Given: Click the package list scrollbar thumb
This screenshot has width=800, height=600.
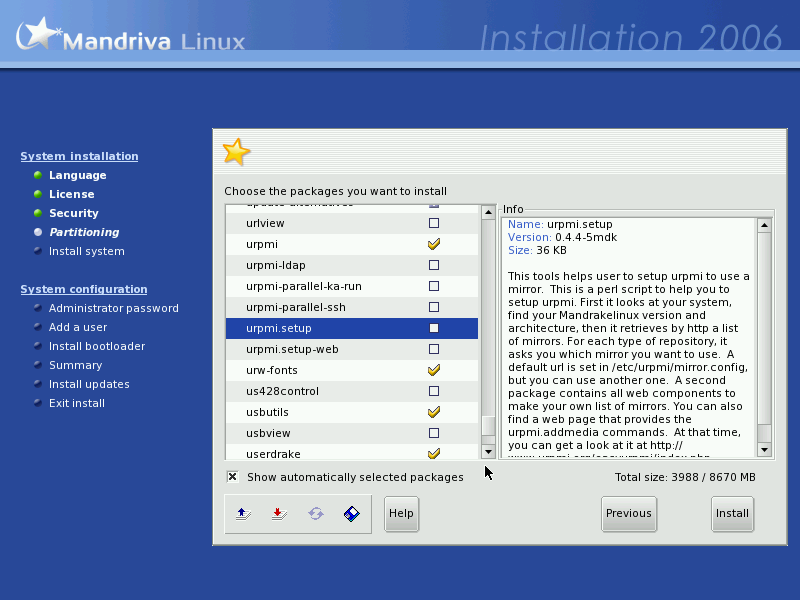Looking at the screenshot, I should pos(488,426).
